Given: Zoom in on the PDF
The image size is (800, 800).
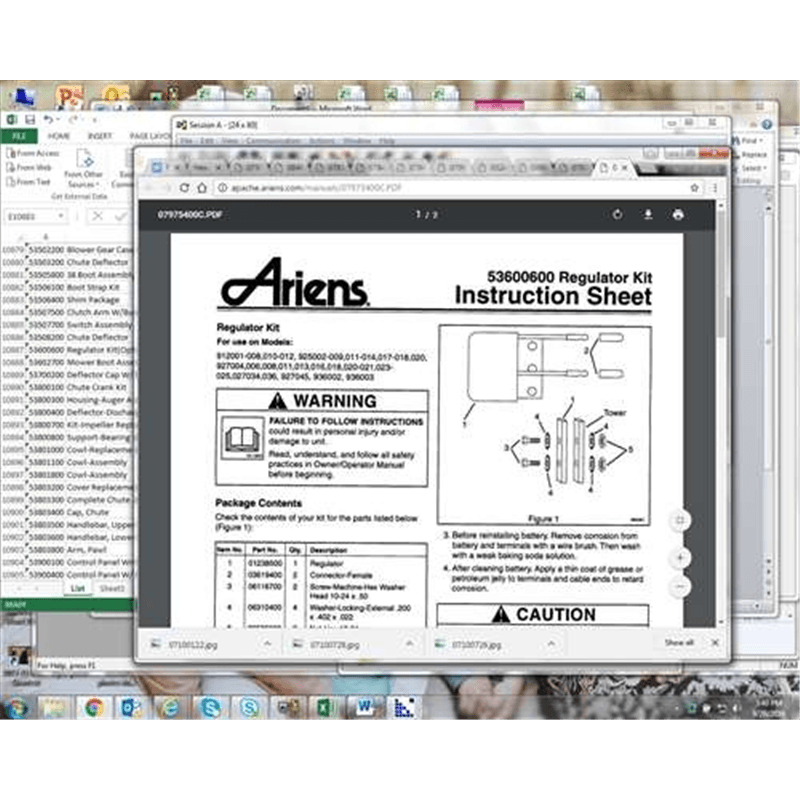Looking at the screenshot, I should click(x=680, y=558).
